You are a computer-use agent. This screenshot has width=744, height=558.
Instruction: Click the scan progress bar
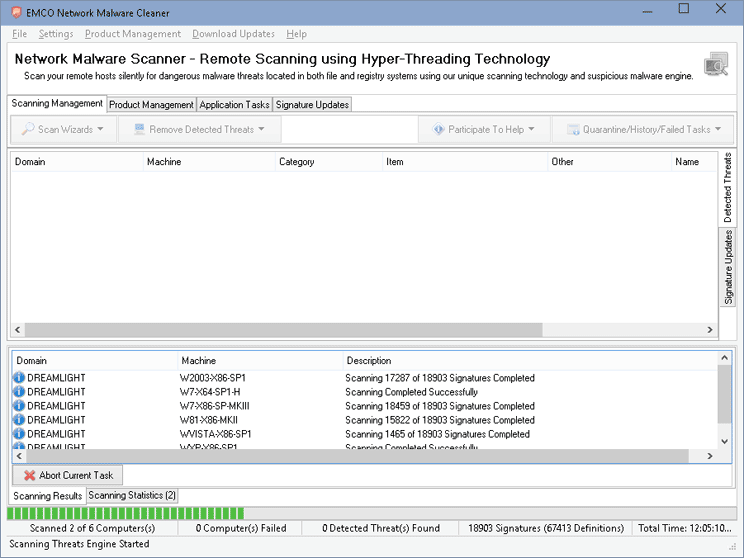372,513
